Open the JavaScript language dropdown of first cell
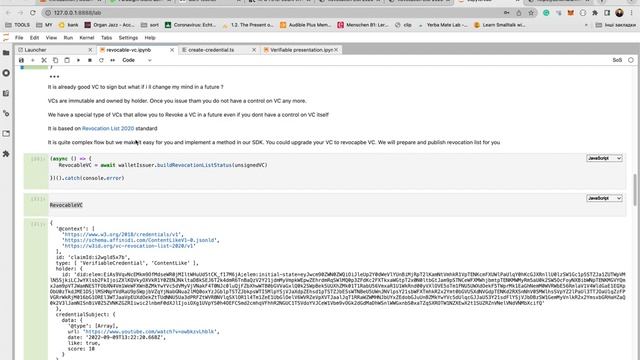 pyautogui.click(x=604, y=158)
